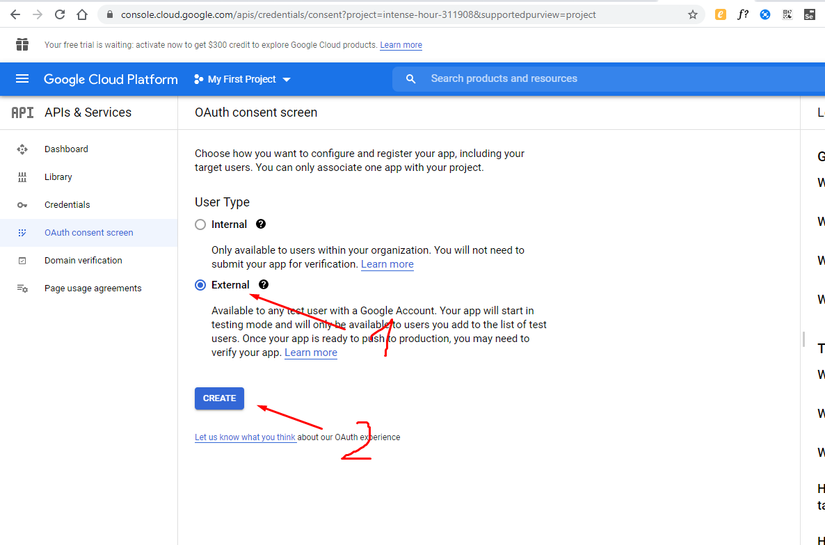Click the Search products and resources field

(608, 79)
